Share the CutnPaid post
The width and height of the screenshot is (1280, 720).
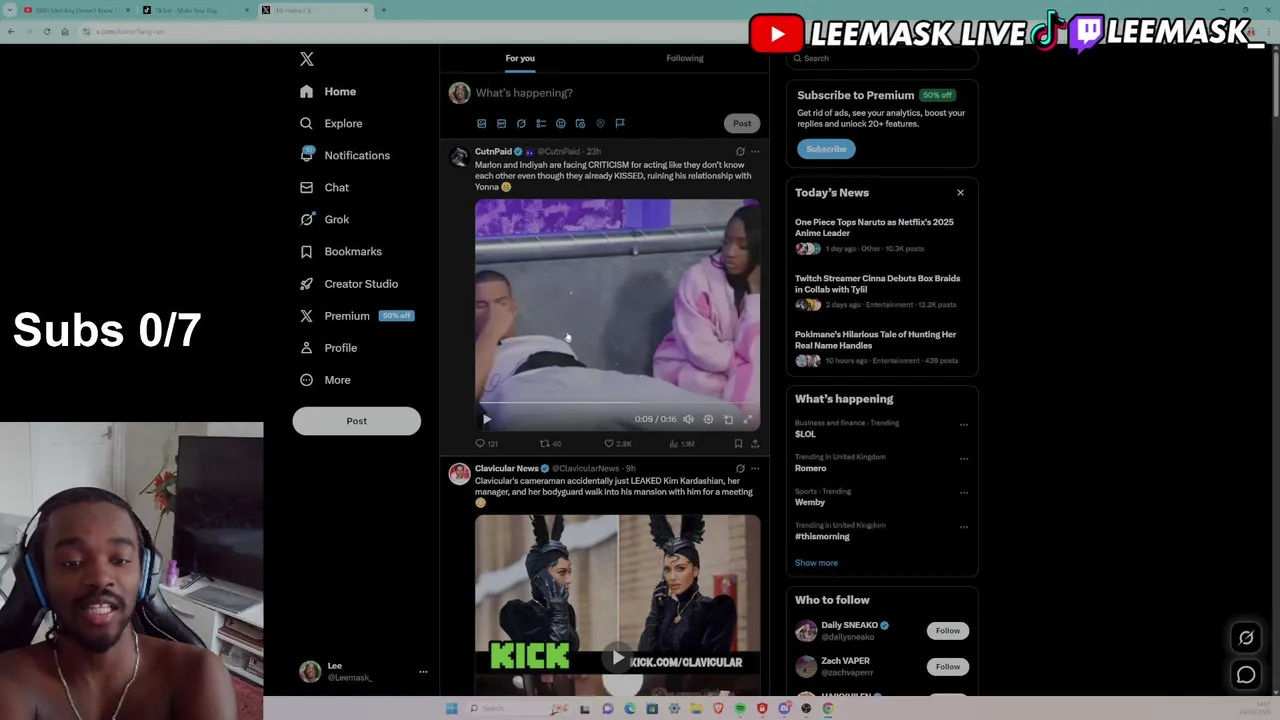click(x=755, y=443)
